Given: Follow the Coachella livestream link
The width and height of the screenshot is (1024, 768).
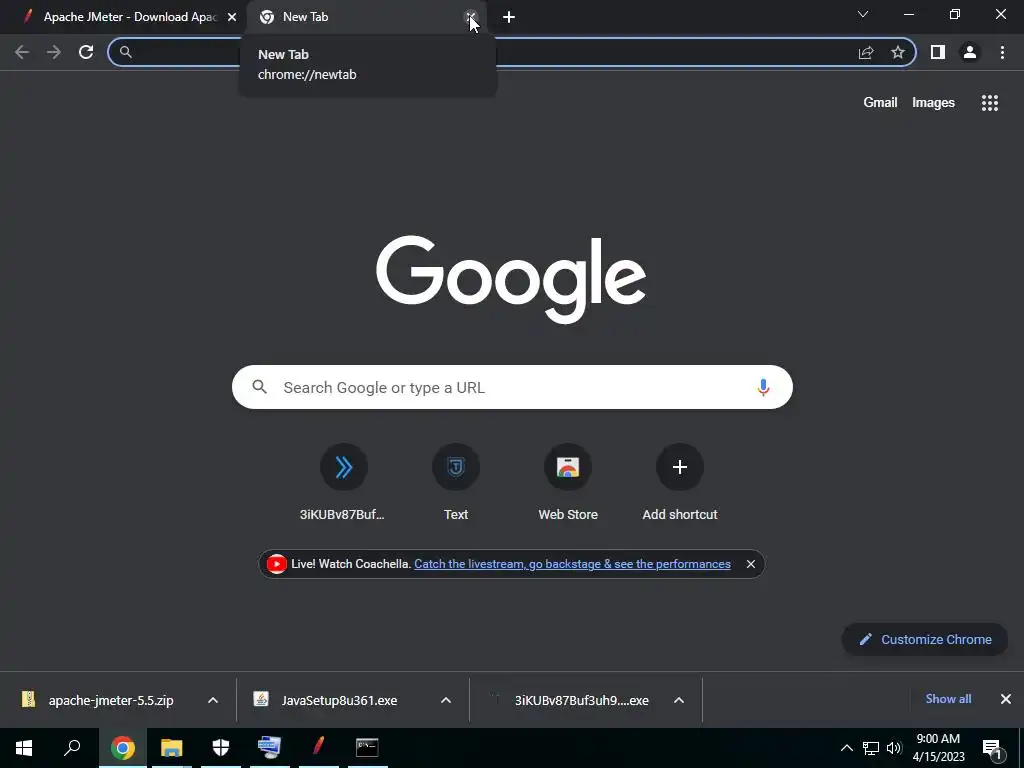Looking at the screenshot, I should pyautogui.click(x=572, y=564).
